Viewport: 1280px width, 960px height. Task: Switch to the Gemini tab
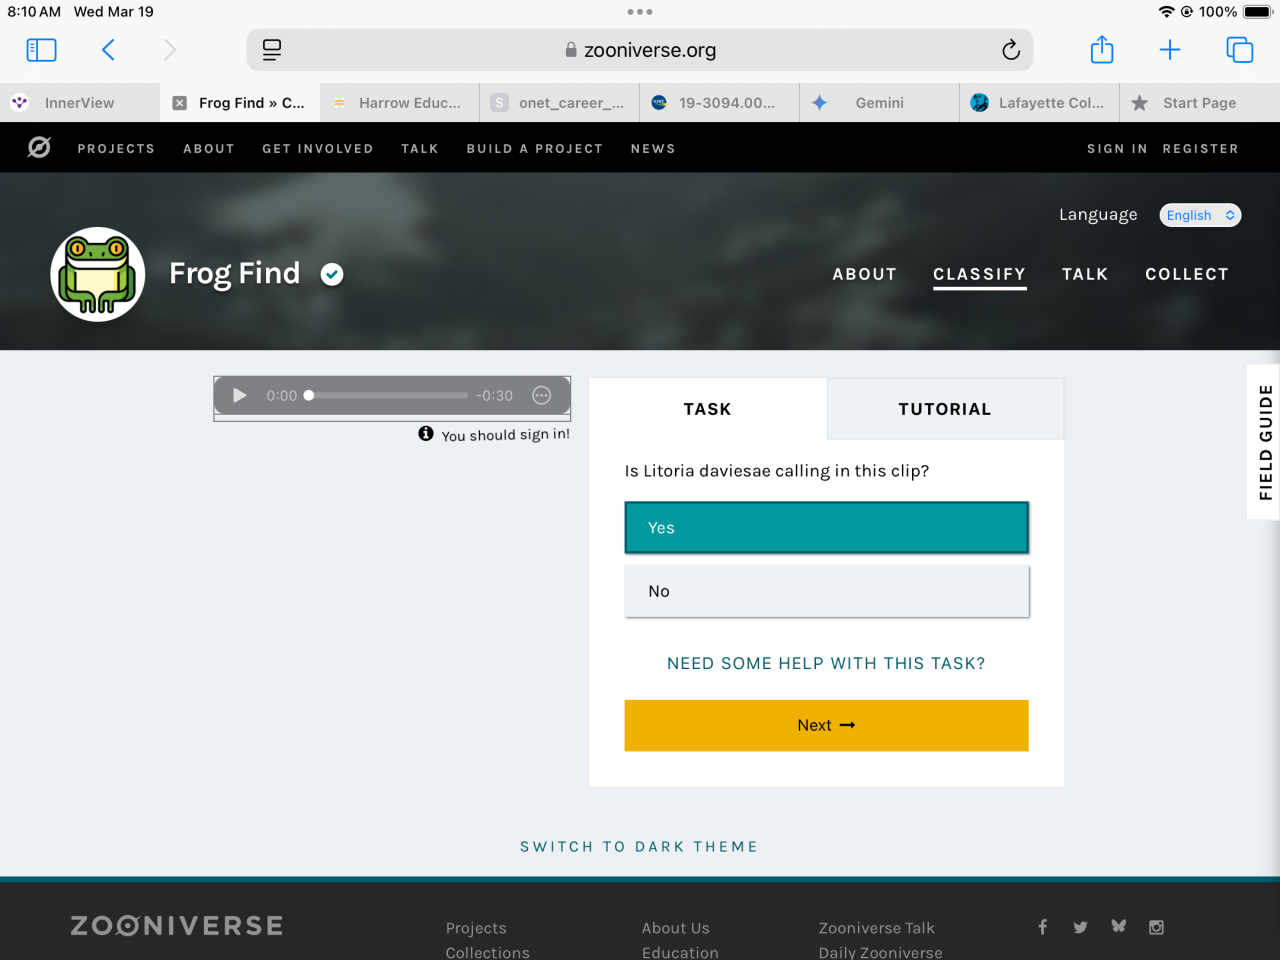pos(880,103)
